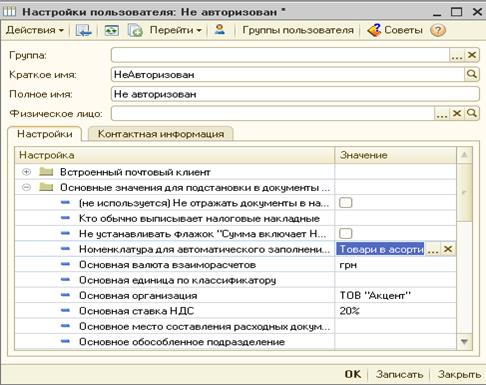Click the magnifier next to Физическое лицо

click(x=472, y=113)
